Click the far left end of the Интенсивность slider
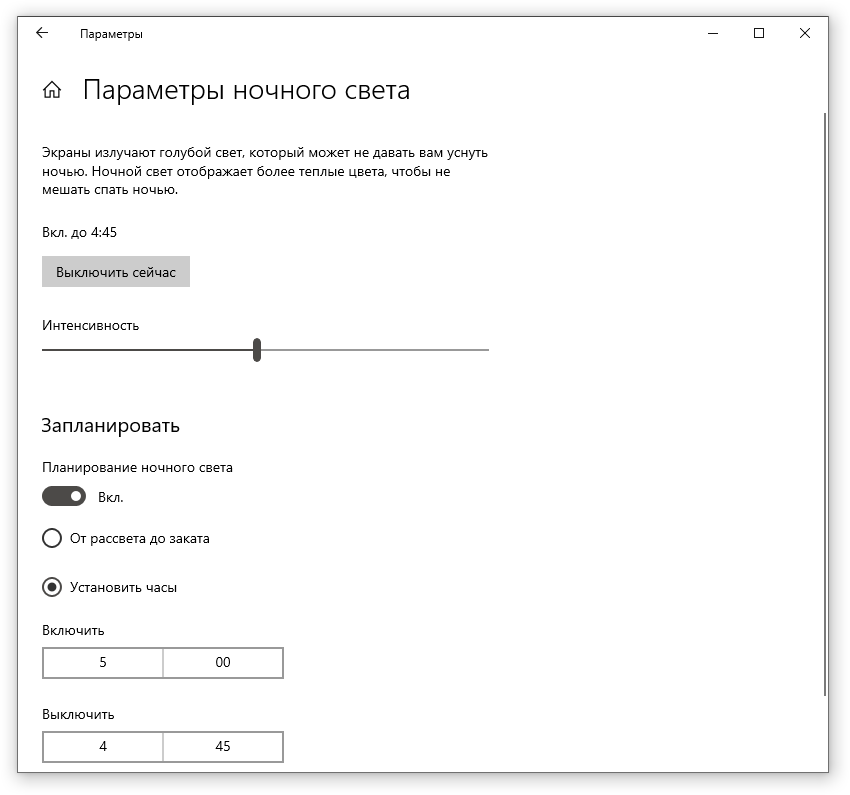 pos(45,350)
